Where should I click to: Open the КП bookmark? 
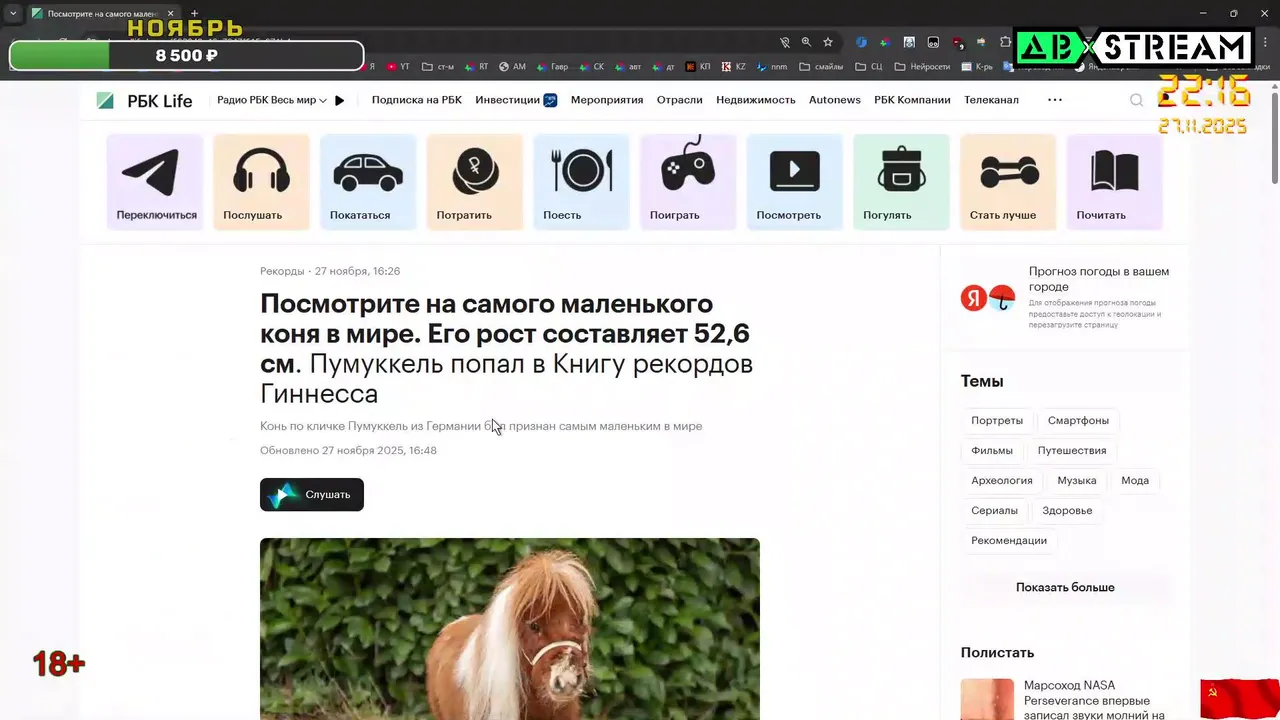698,67
